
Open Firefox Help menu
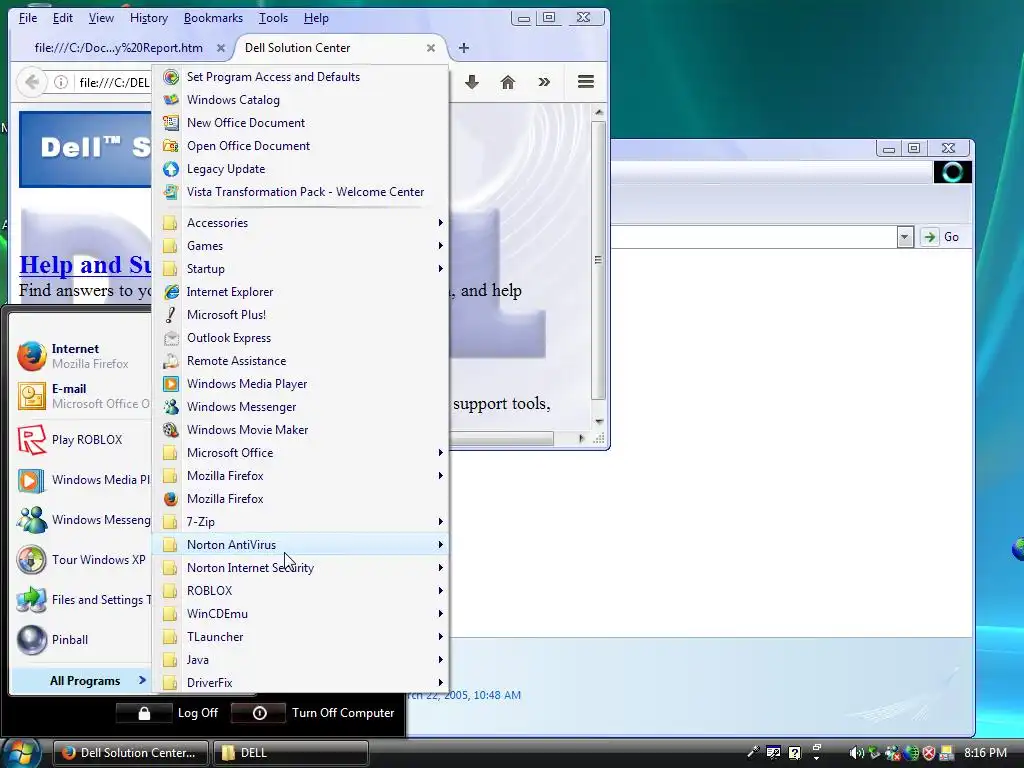point(316,18)
